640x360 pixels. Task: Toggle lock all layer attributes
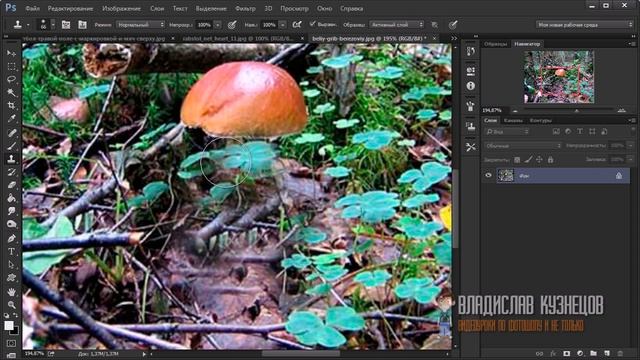pos(550,160)
